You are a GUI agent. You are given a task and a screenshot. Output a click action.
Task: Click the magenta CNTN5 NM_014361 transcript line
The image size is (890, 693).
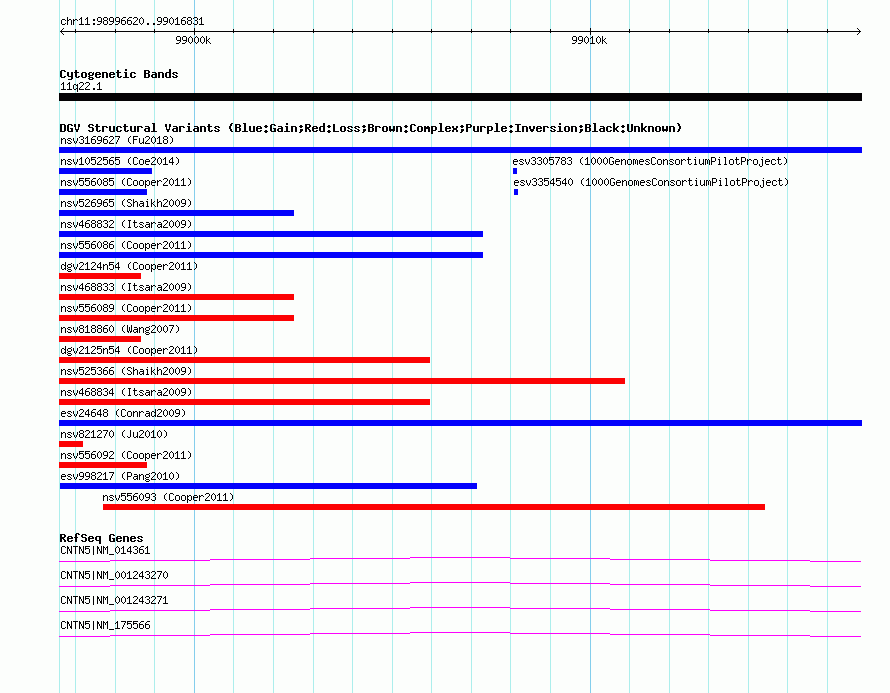pyautogui.click(x=460, y=560)
